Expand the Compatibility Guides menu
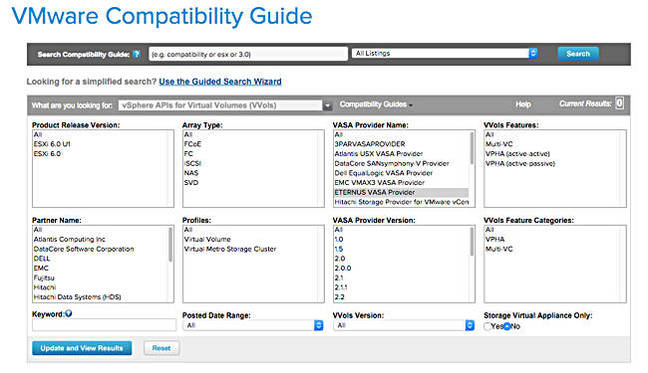Viewport: 648px width, 373px height. (x=376, y=105)
